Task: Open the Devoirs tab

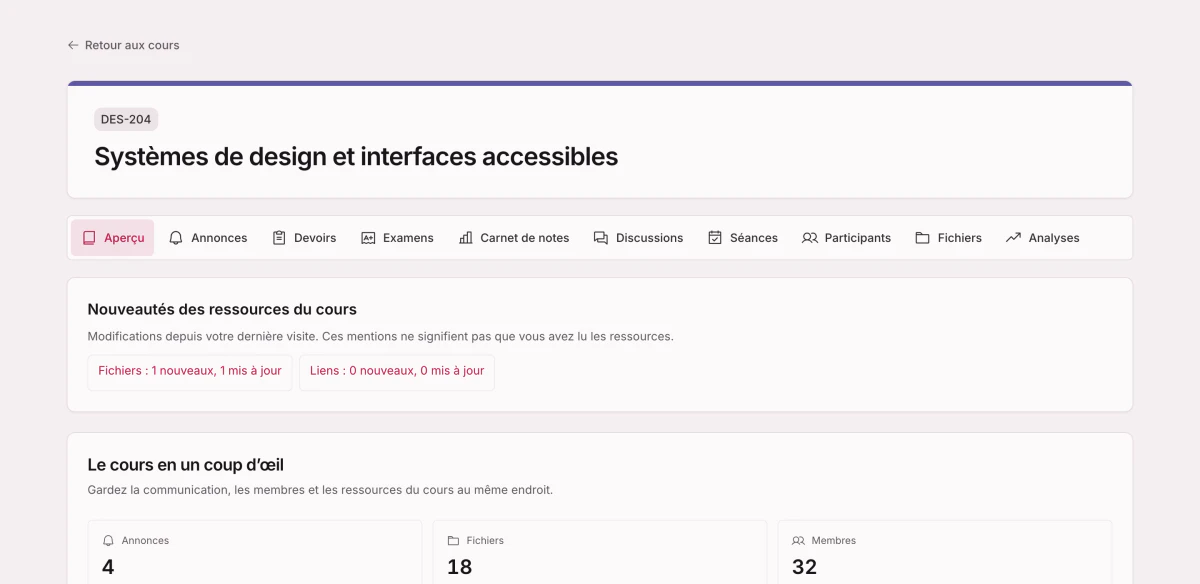Action: pyautogui.click(x=304, y=238)
